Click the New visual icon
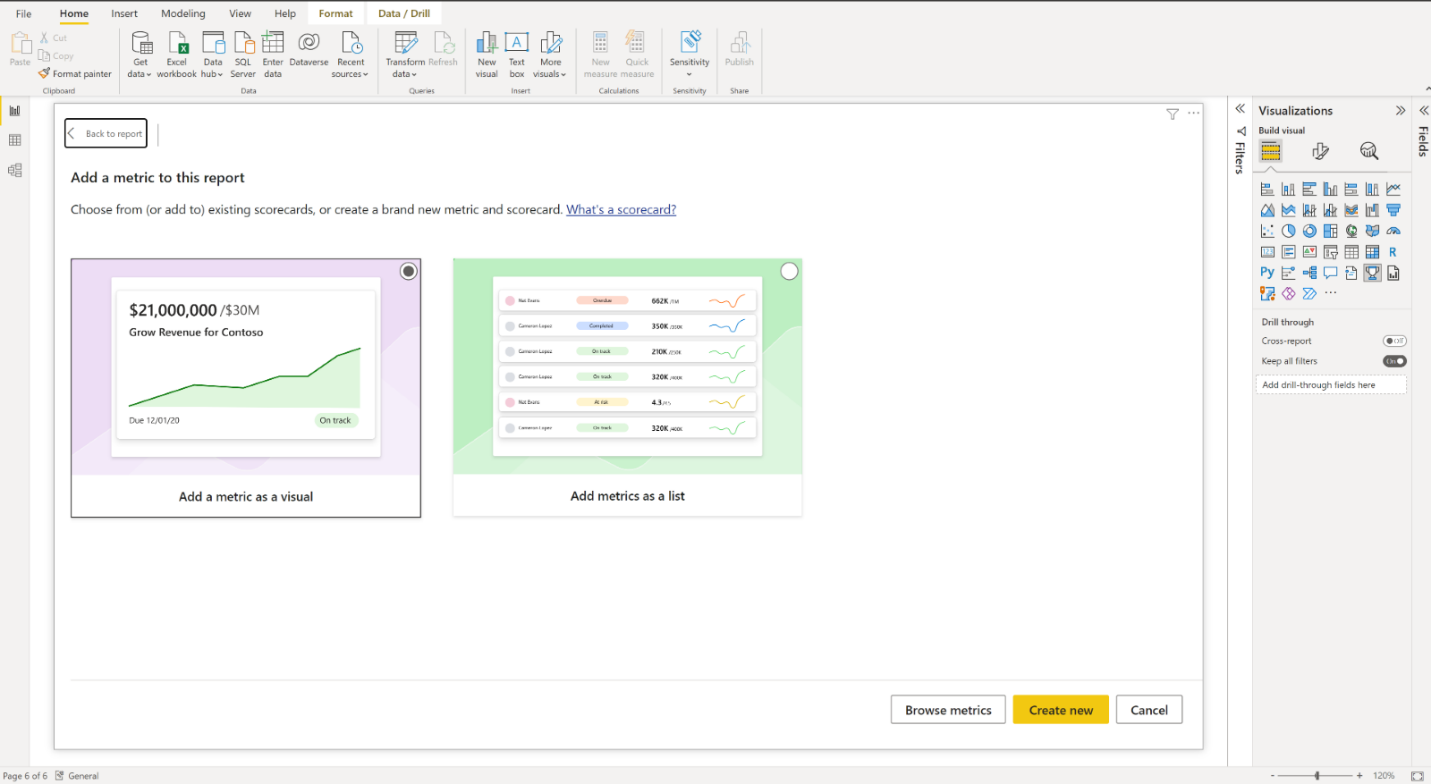This screenshot has width=1431, height=784. (x=487, y=43)
